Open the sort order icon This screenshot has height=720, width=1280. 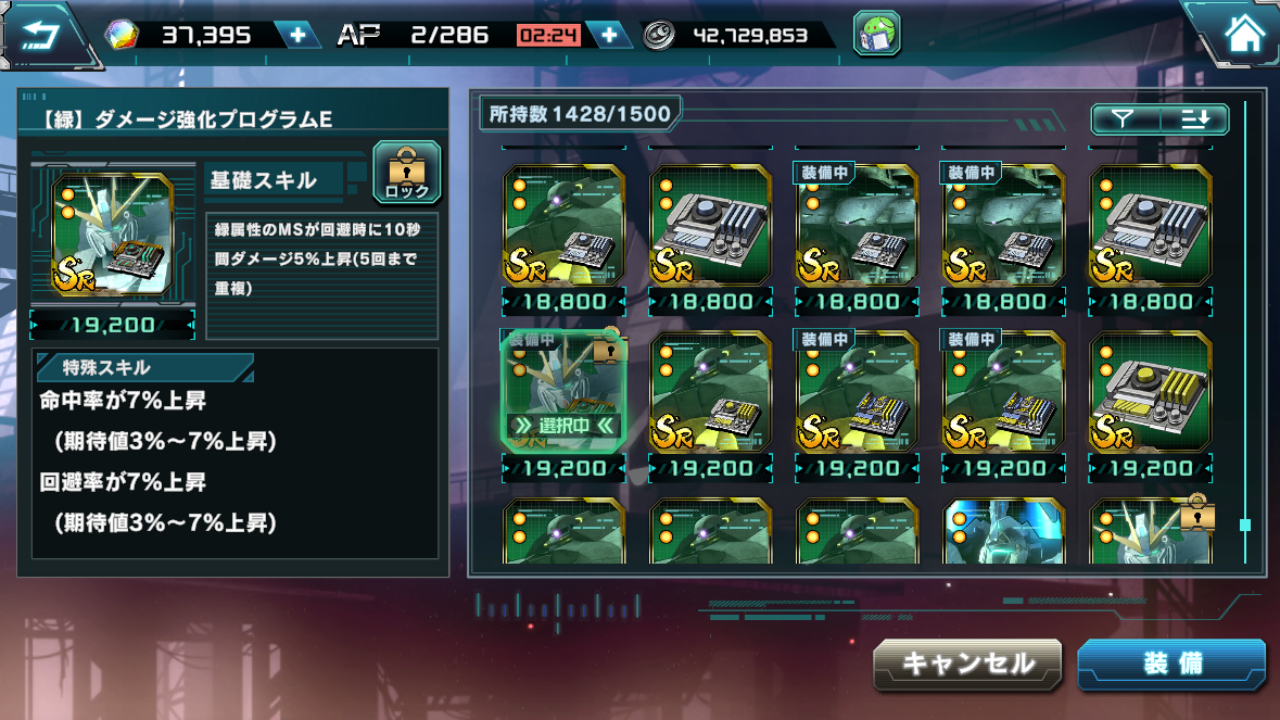pos(1194,119)
